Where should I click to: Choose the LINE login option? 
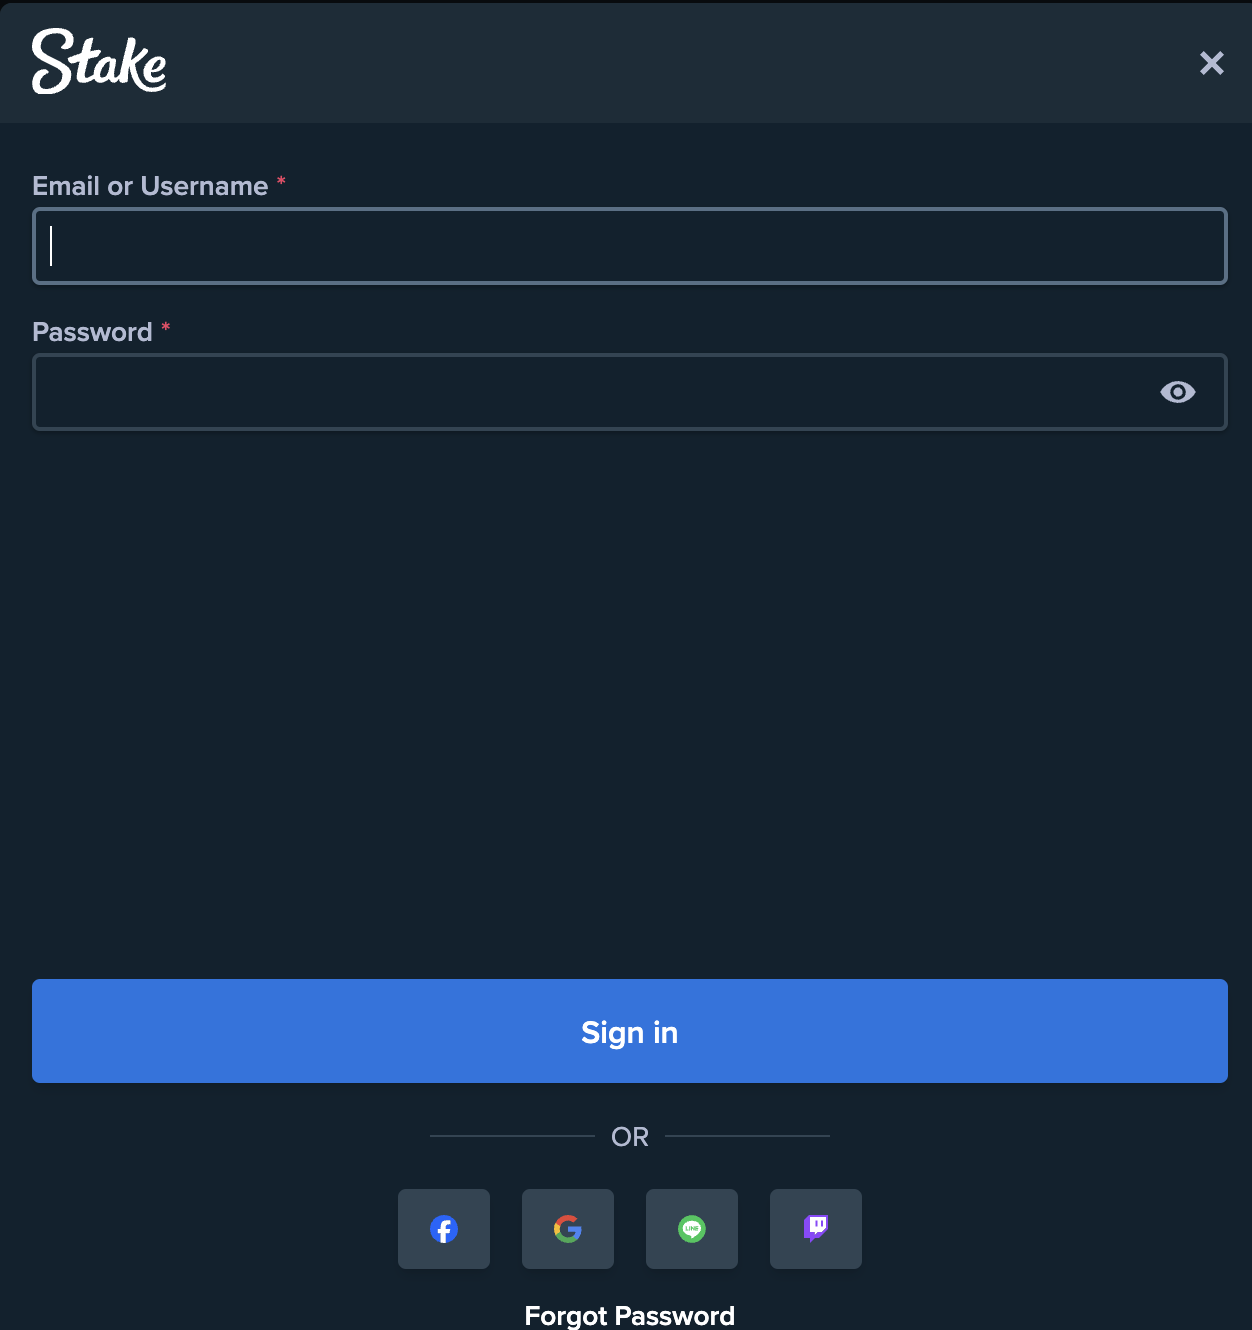pyautogui.click(x=692, y=1229)
